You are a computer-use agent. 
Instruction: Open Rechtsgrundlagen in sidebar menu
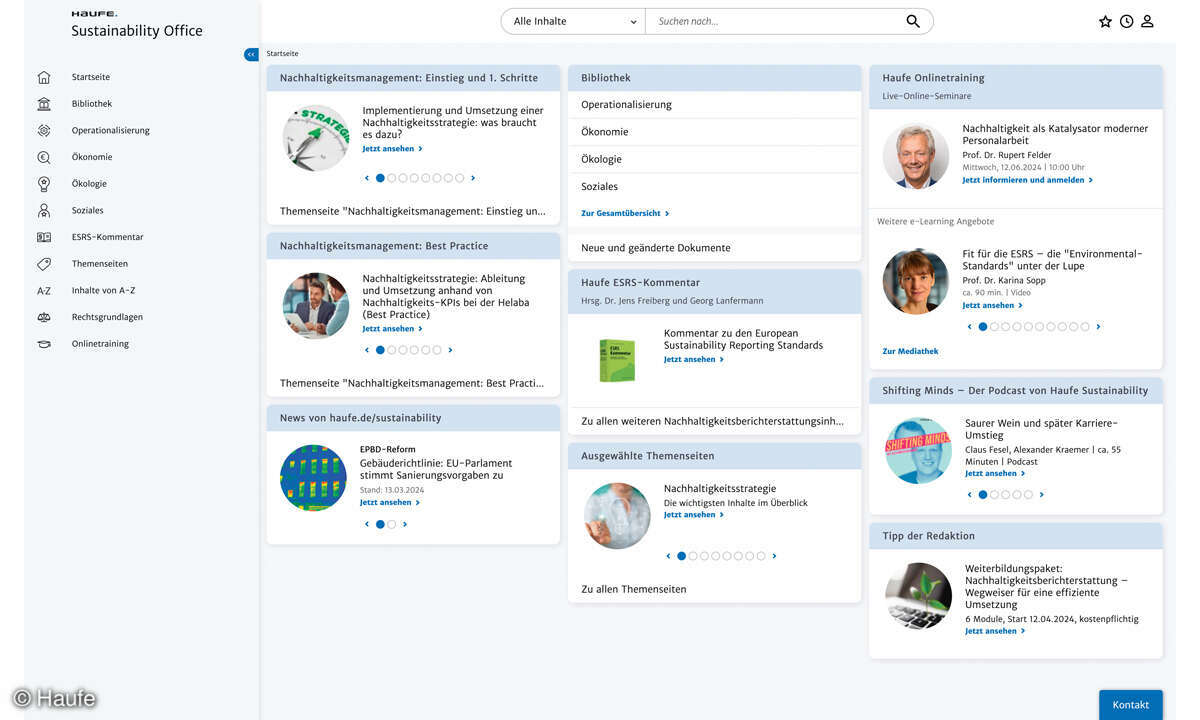click(107, 317)
